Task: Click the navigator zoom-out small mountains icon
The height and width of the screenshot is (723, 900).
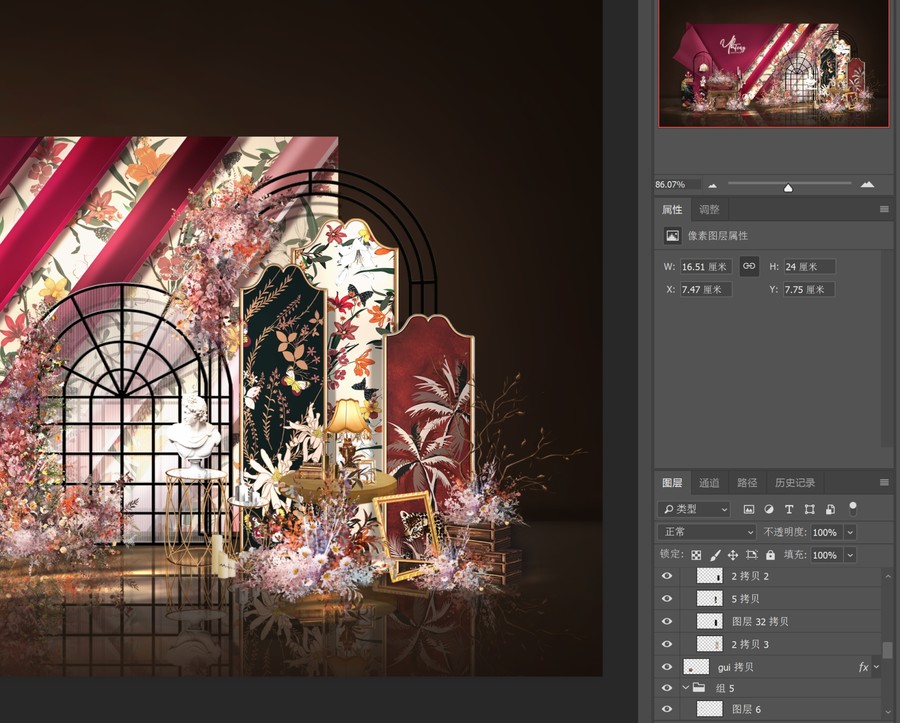Action: click(x=712, y=185)
